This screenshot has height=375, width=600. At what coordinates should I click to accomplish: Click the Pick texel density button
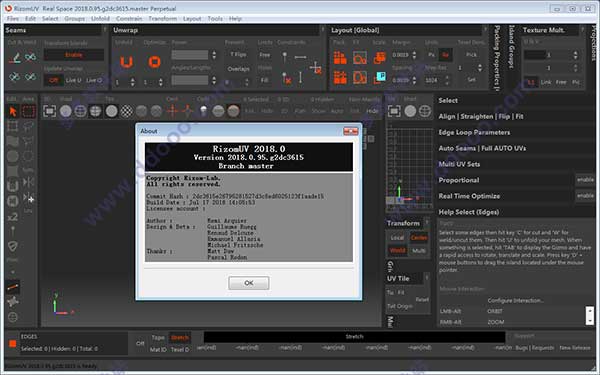[x=471, y=55]
